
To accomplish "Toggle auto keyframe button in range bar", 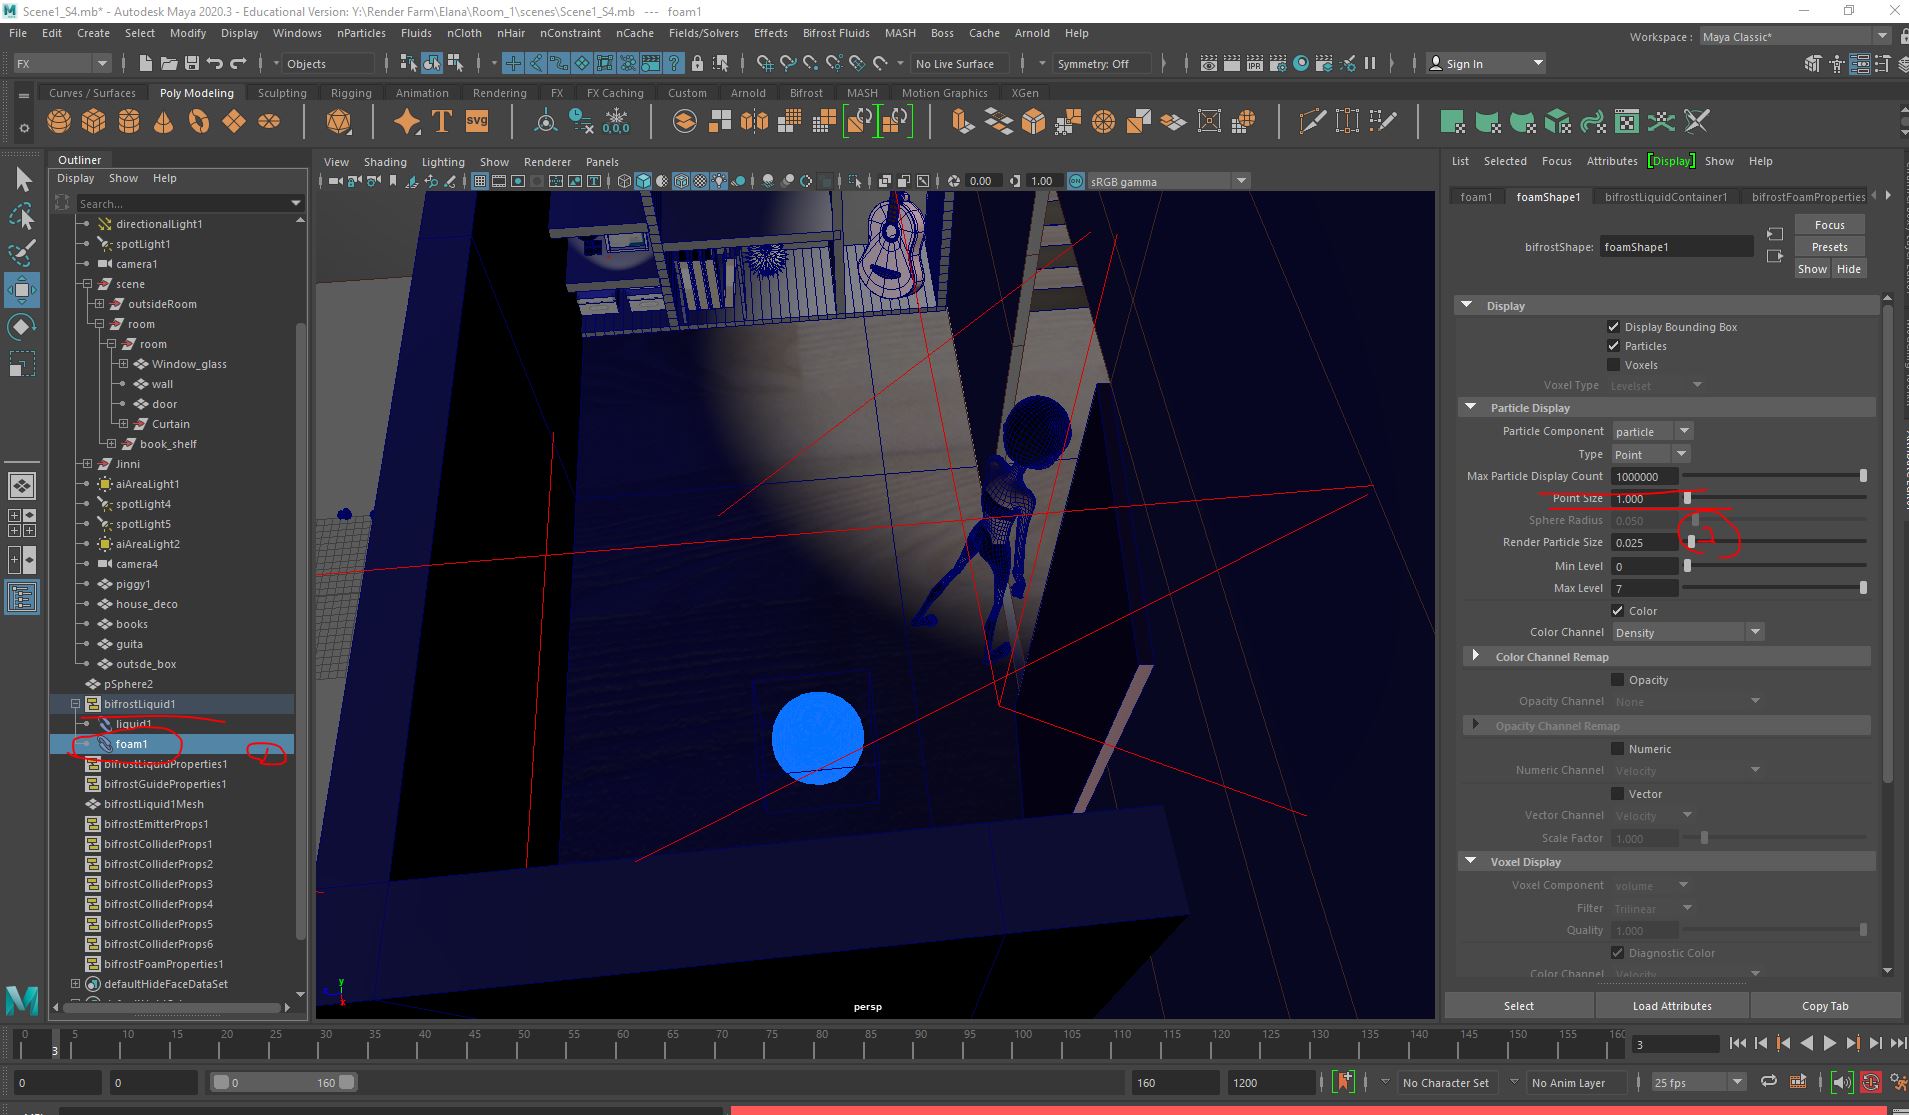I will [1870, 1082].
